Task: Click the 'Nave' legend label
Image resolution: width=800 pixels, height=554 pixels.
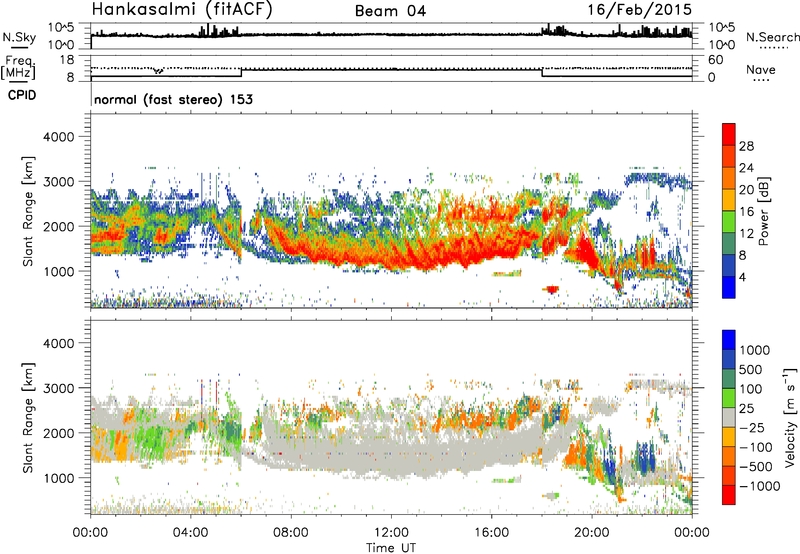Action: coord(760,70)
